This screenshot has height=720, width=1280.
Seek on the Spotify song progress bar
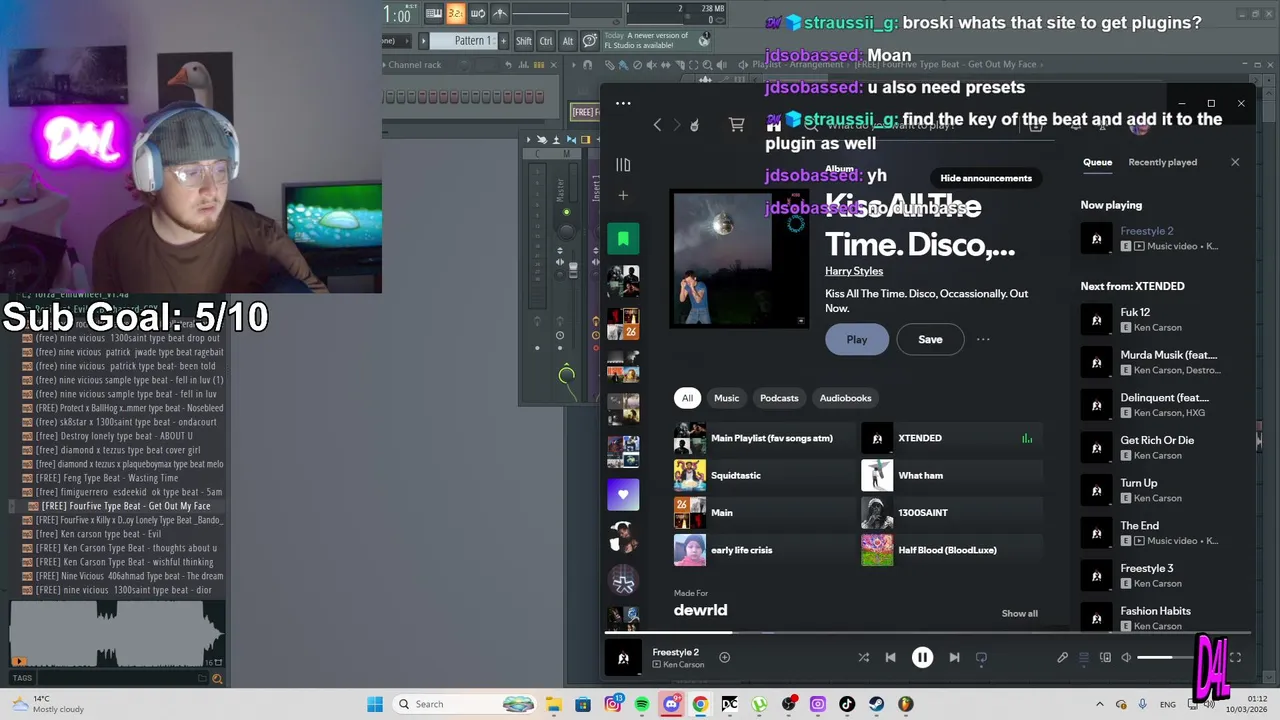coord(928,632)
